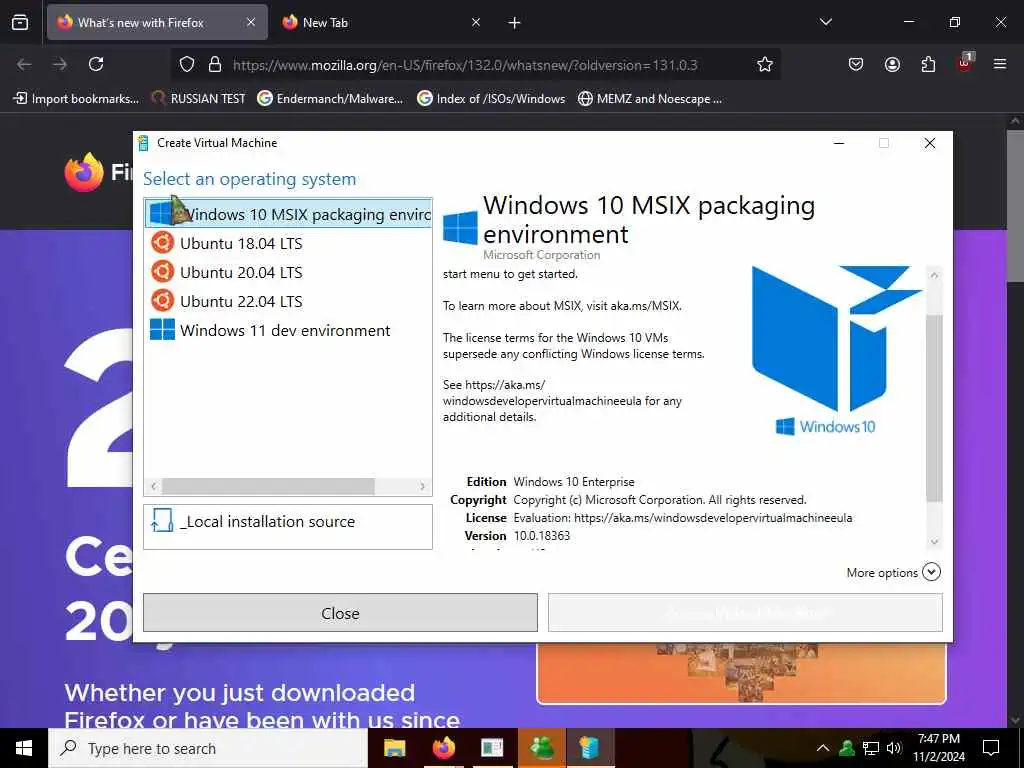
Task: Click the greyed Create Virtual Machine button
Action: [745, 613]
